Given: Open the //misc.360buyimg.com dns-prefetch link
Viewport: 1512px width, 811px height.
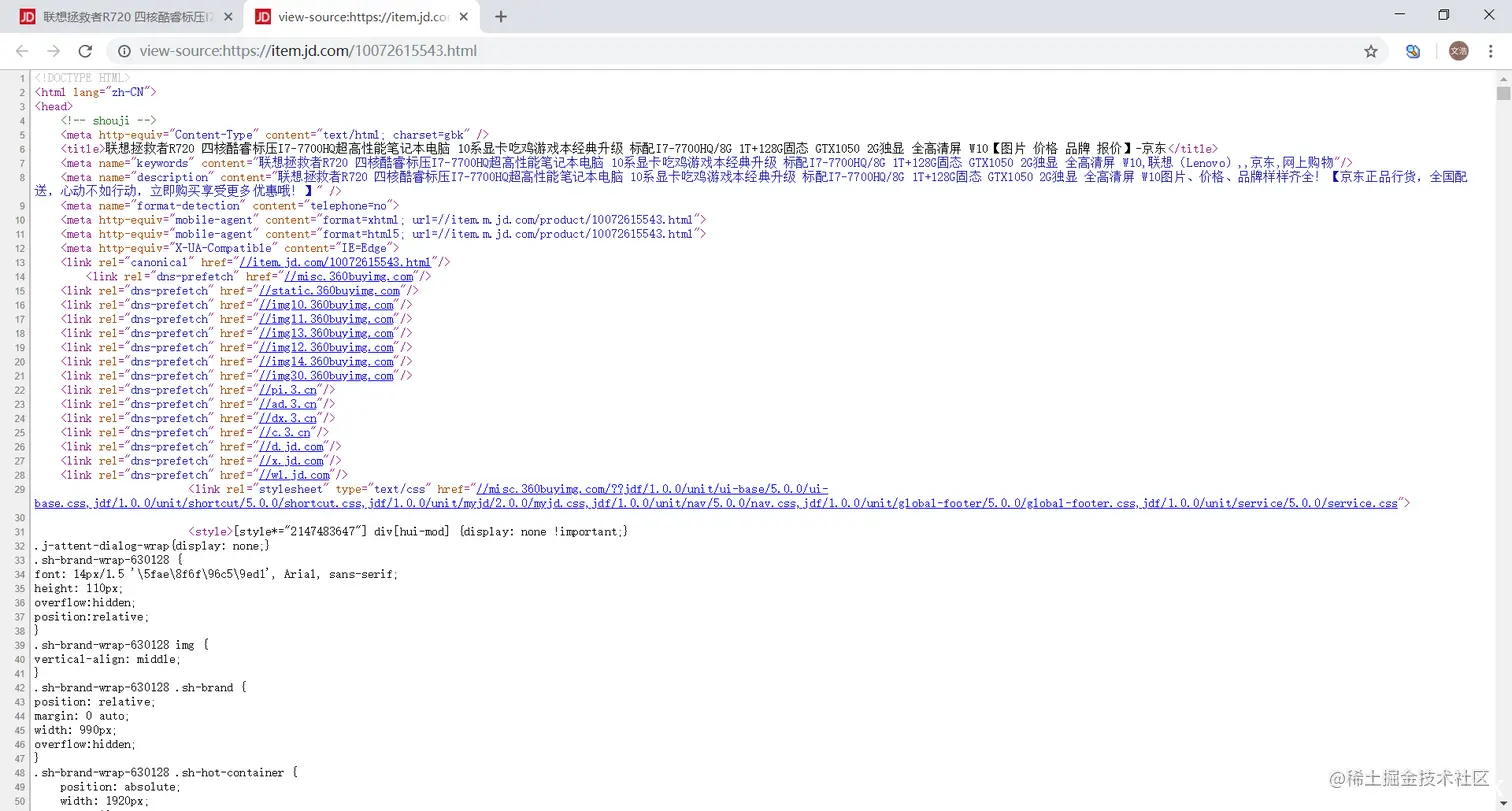Looking at the screenshot, I should pos(348,276).
